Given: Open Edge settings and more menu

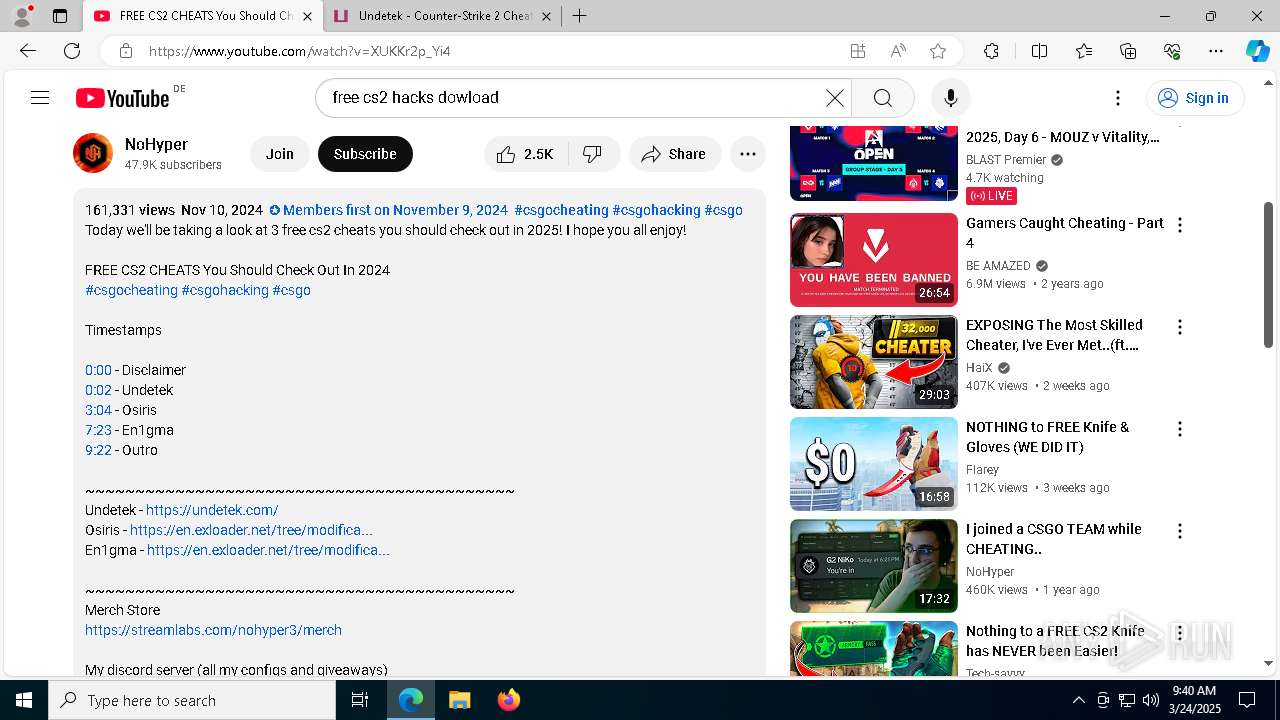Looking at the screenshot, I should click(1216, 51).
